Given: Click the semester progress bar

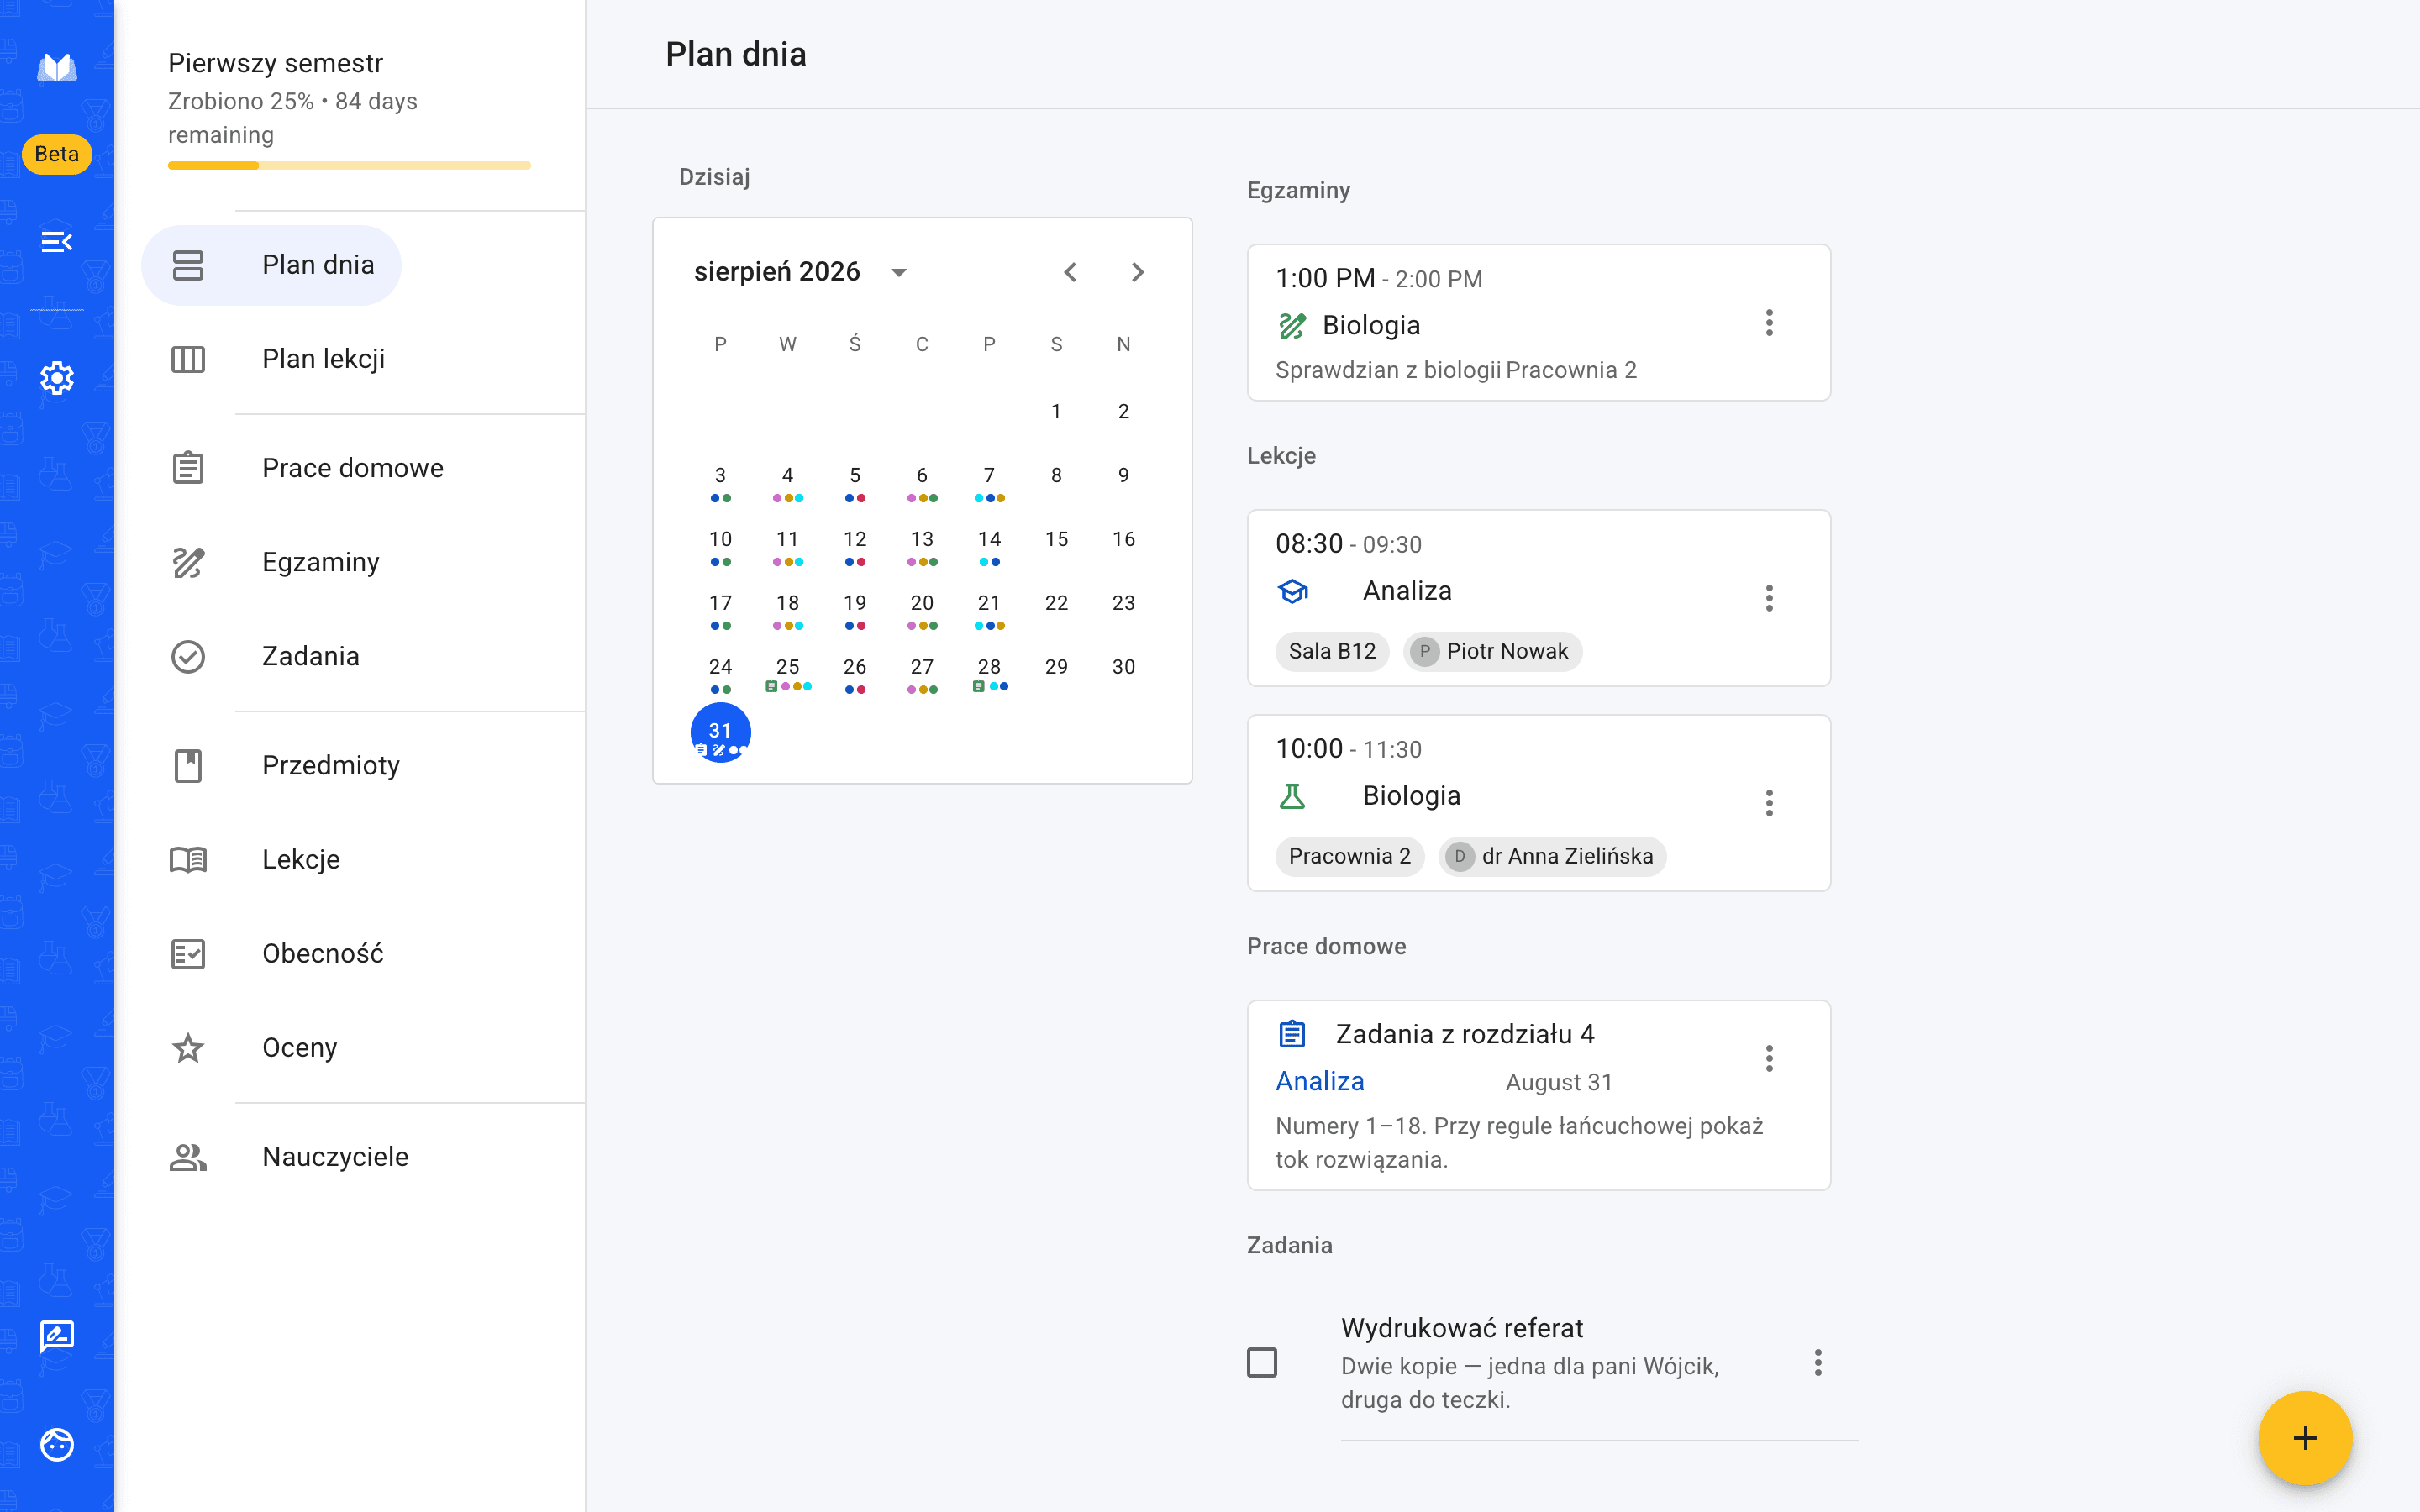Looking at the screenshot, I should (349, 165).
